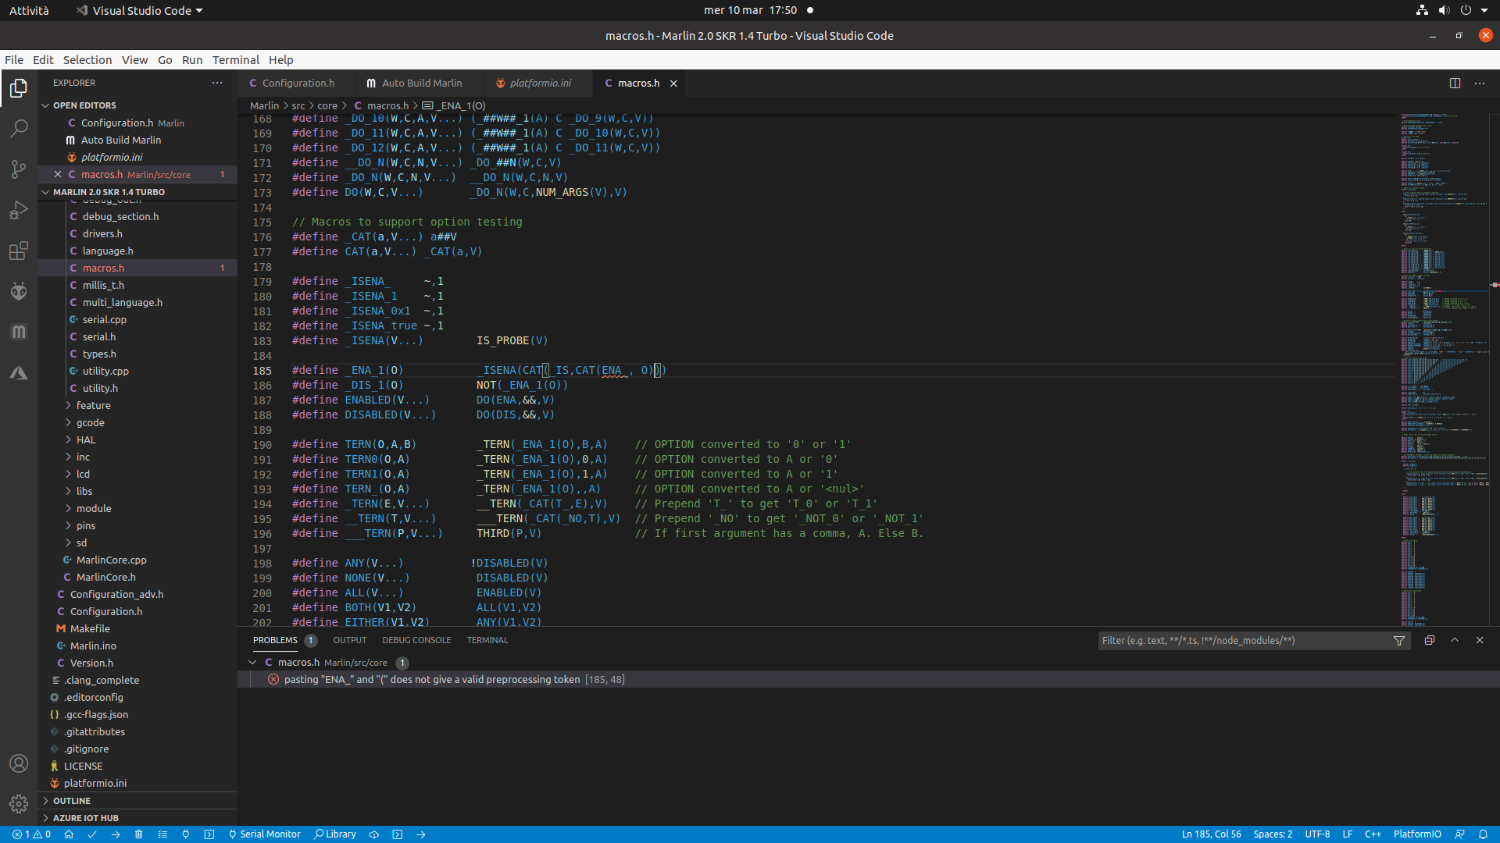Click PlatformIO Home icon in status bar
The image size is (1500, 843).
point(69,834)
